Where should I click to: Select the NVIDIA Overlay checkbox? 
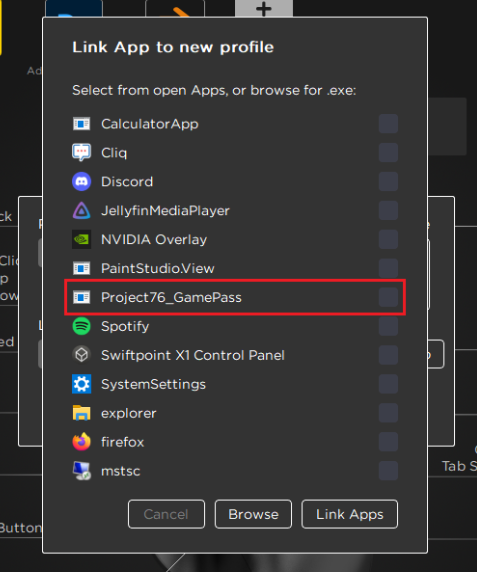tap(388, 239)
